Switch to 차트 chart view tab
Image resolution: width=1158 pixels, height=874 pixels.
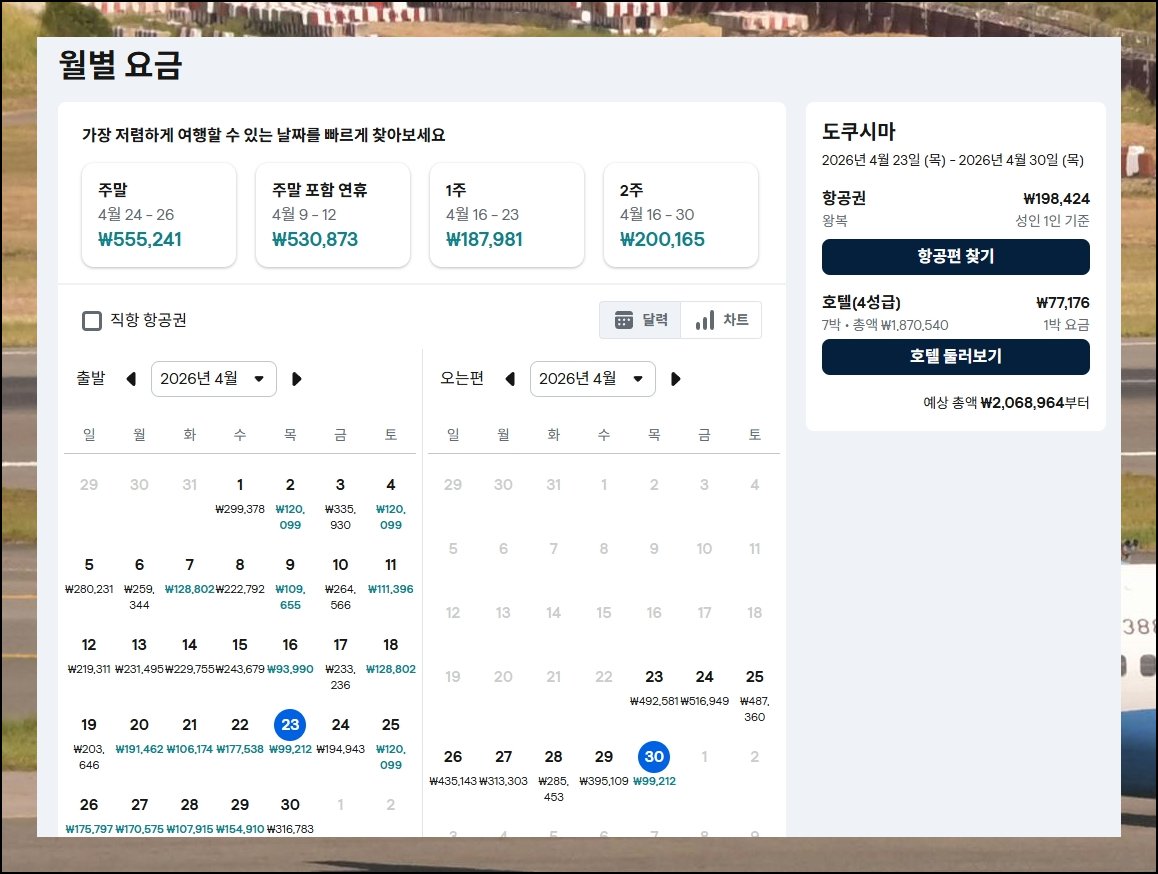721,320
